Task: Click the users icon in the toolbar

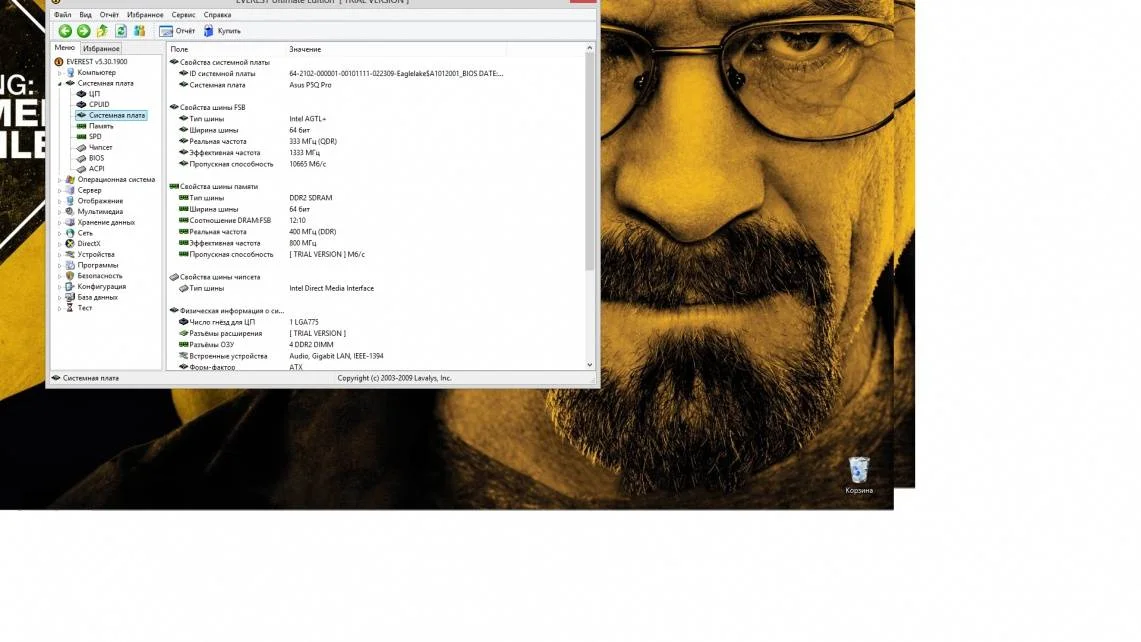Action: (x=140, y=31)
